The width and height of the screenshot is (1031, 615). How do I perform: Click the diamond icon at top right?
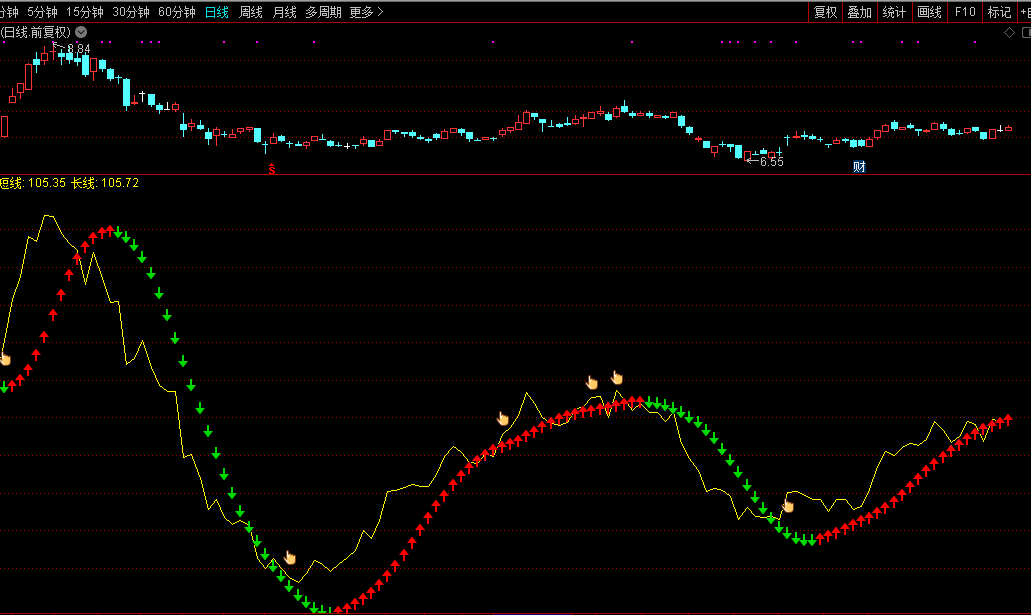[x=1009, y=32]
